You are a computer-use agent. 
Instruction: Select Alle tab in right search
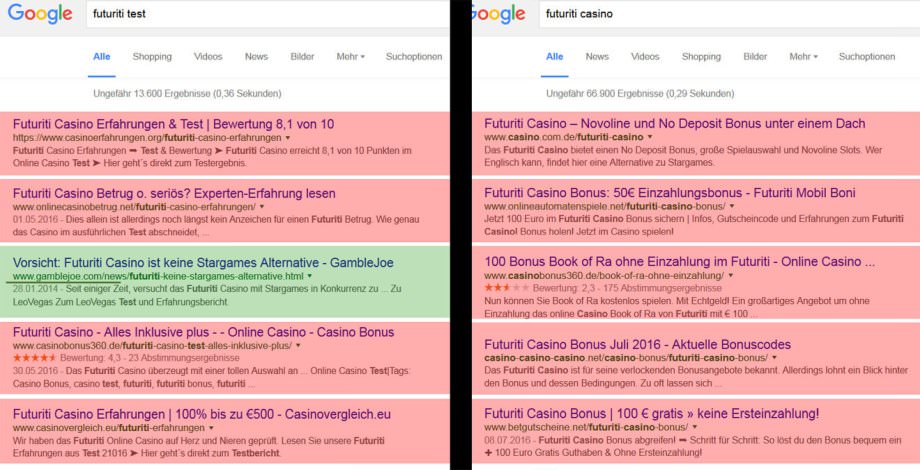[x=554, y=57]
